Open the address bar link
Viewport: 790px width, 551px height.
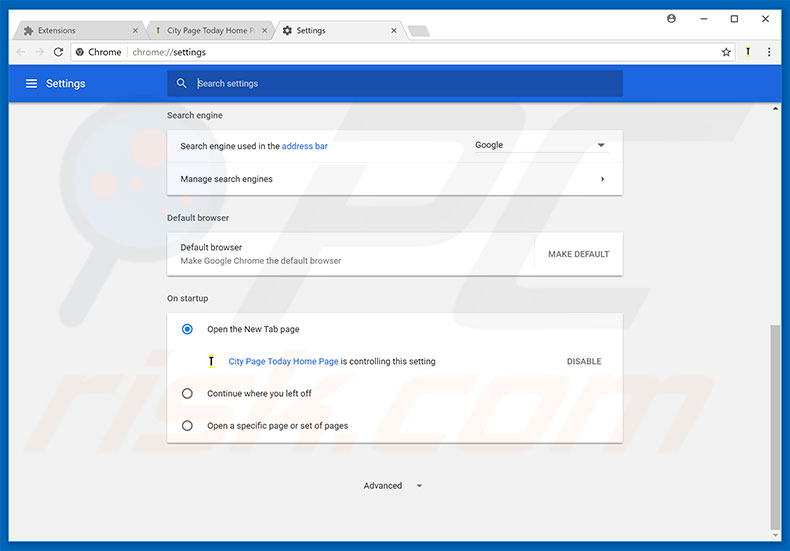[304, 146]
